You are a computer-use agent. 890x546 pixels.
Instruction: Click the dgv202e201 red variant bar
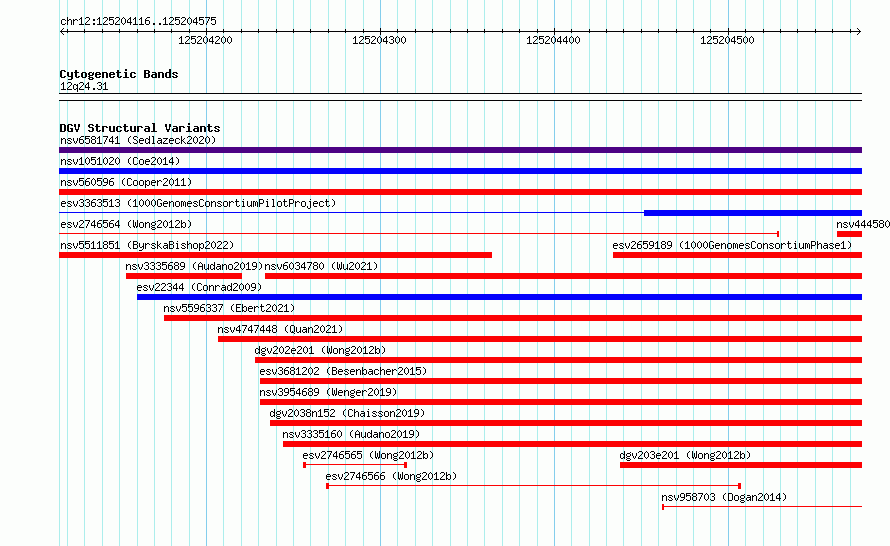pos(559,360)
